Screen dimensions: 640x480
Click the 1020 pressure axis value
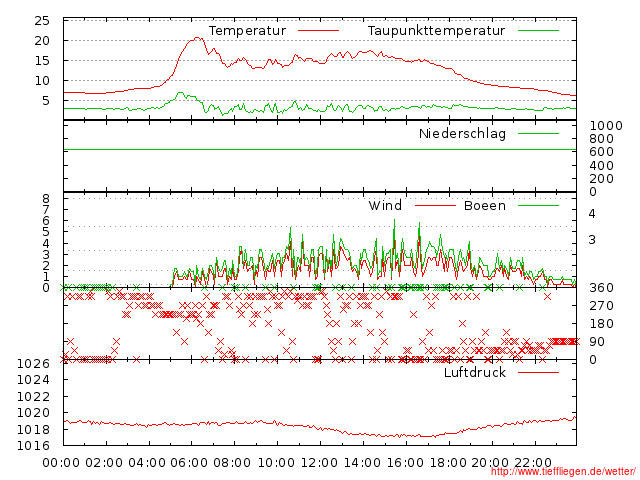(x=33, y=413)
